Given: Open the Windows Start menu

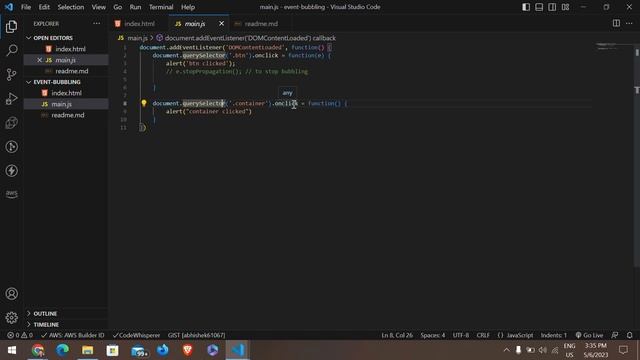Looking at the screenshot, I should 12,350.
